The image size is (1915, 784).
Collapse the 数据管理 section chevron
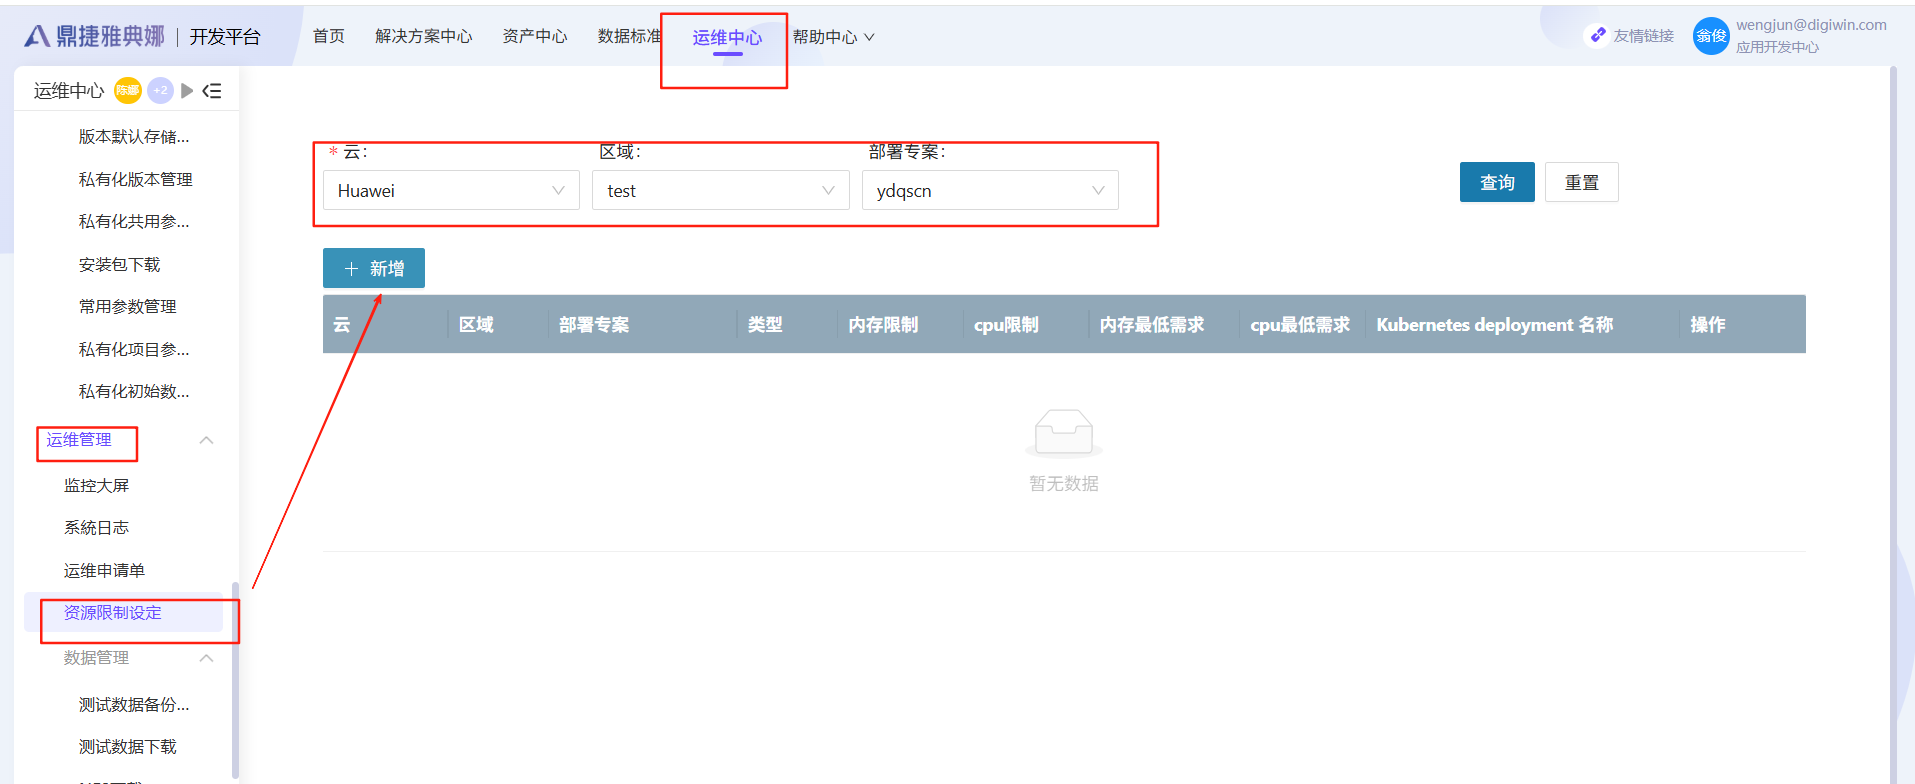206,658
